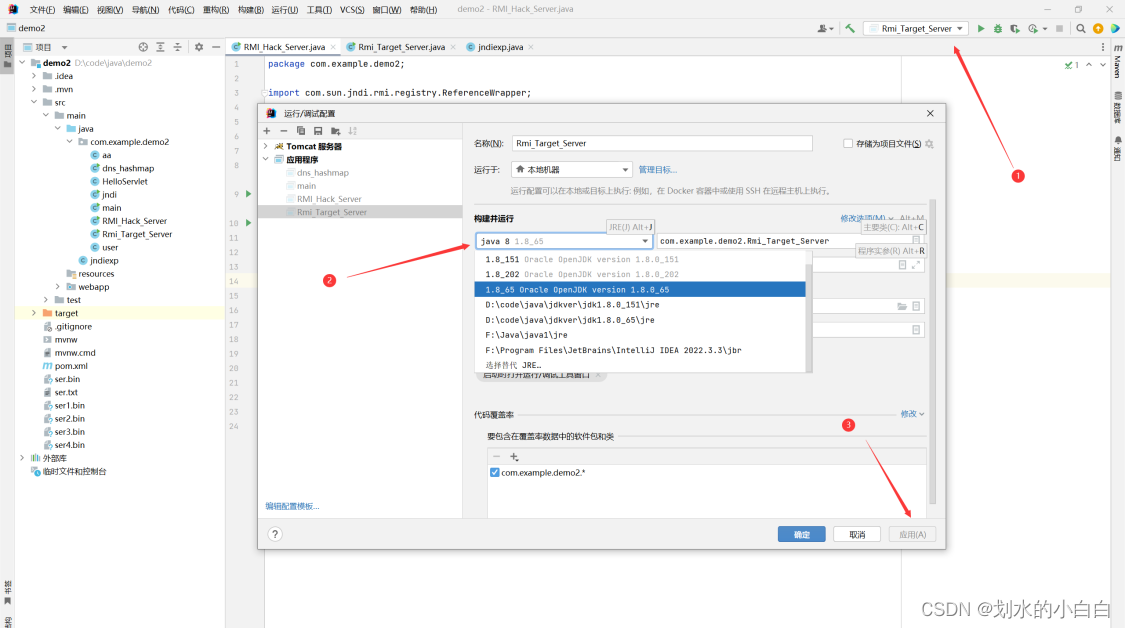Start debugging with the bug icon
Screen dimensions: 1125x628
pos(997,29)
